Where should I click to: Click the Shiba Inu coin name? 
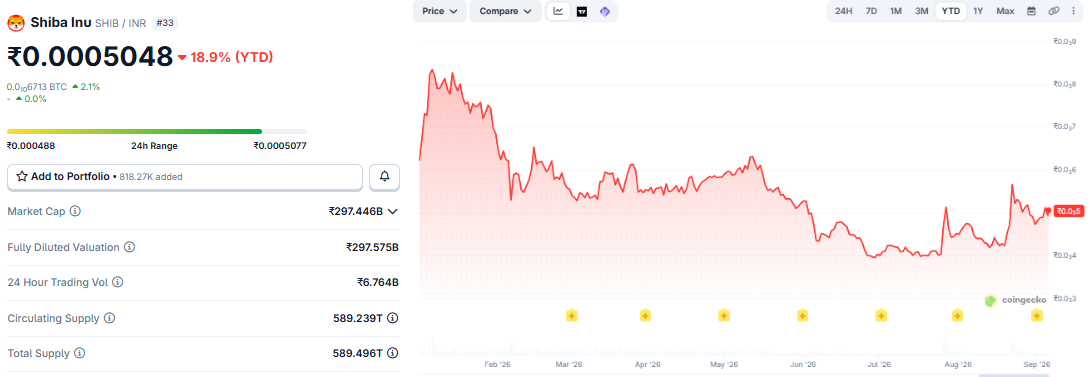[x=61, y=22]
